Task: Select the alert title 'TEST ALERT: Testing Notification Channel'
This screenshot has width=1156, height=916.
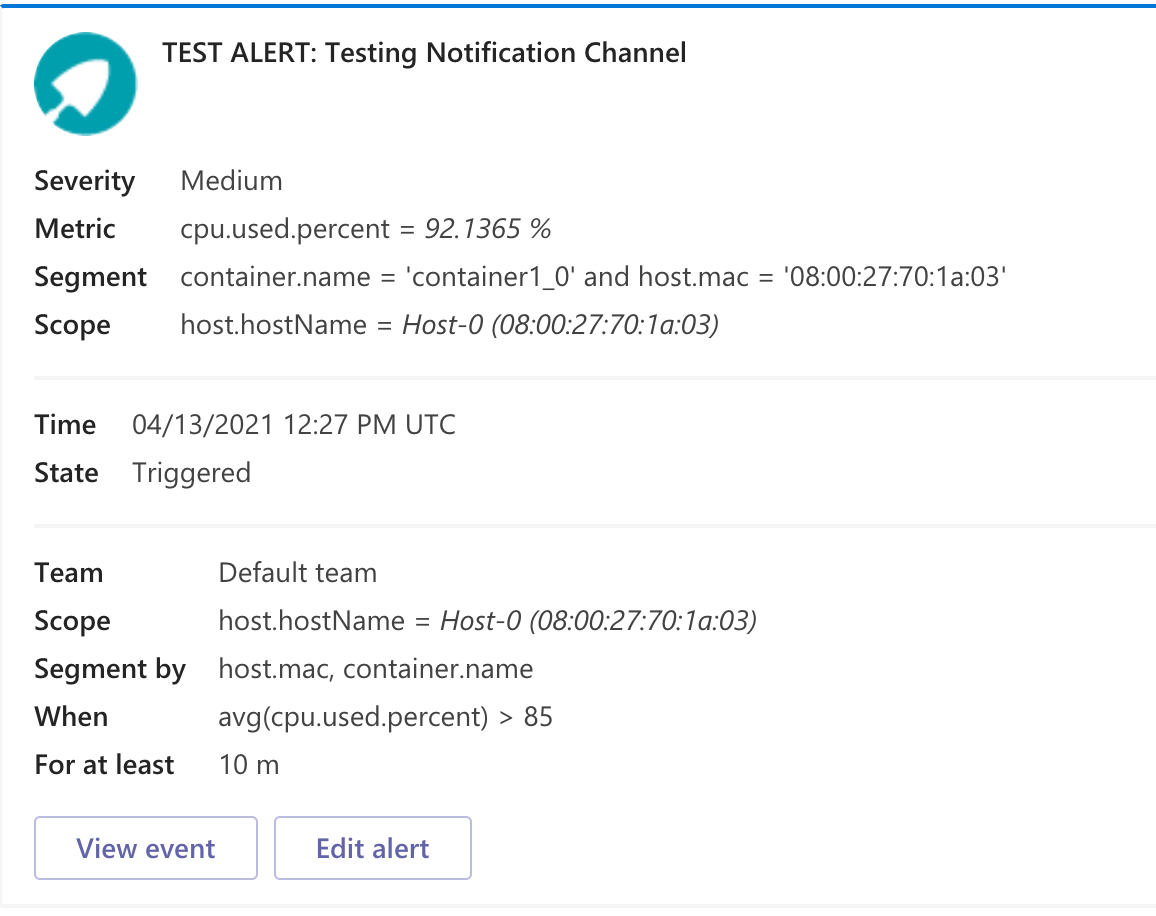Action: (x=424, y=53)
